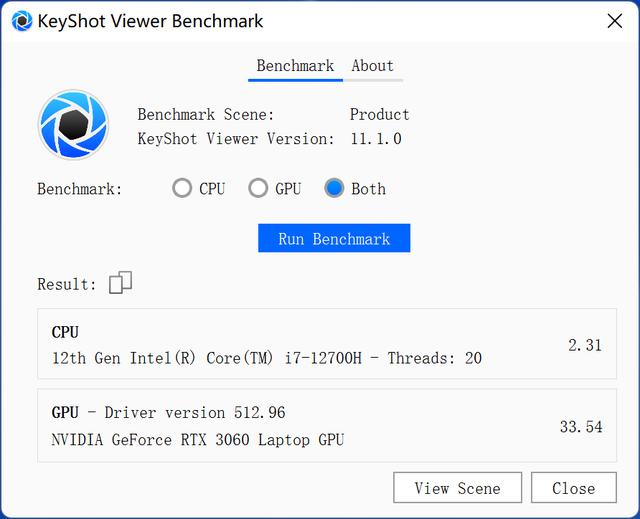Viewport: 640px width, 519px height.
Task: Click the GPU result panel
Action: coord(327,426)
